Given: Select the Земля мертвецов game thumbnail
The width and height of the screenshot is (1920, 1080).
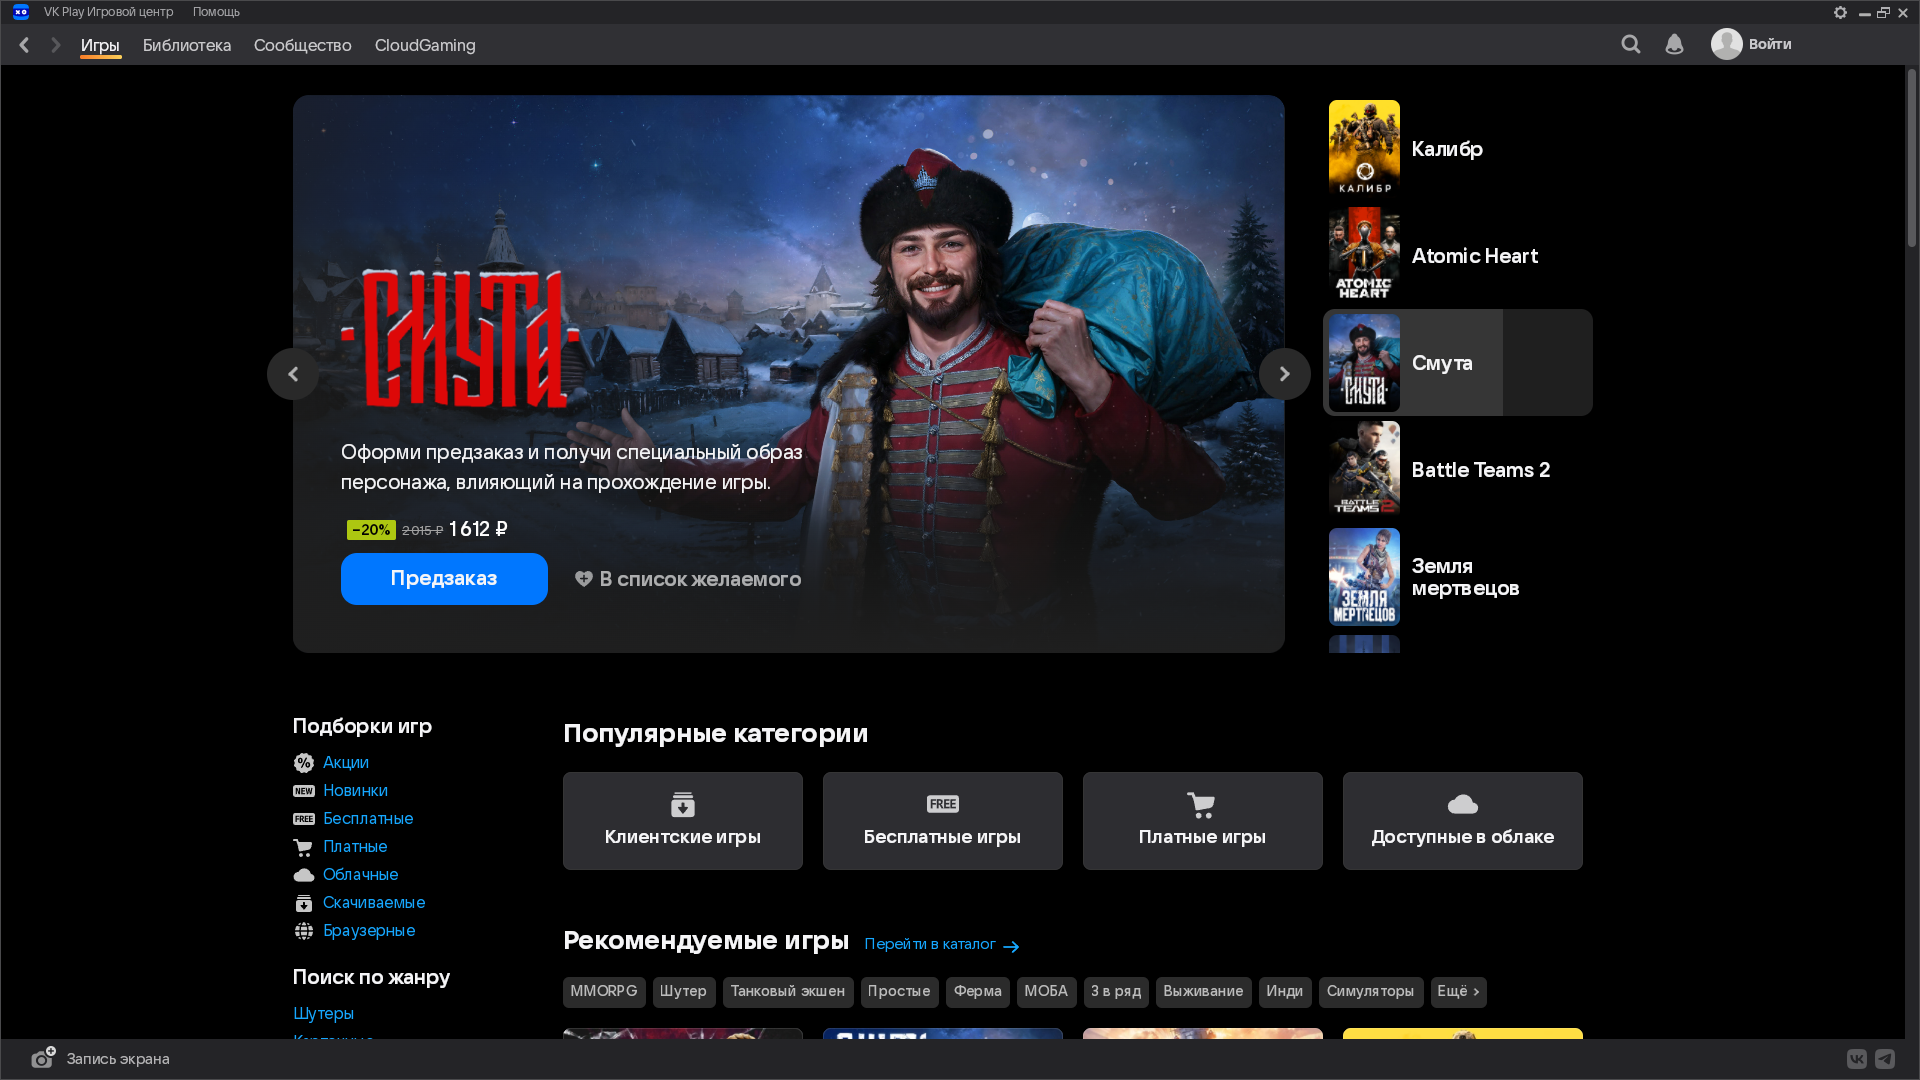Looking at the screenshot, I should click(x=1364, y=577).
